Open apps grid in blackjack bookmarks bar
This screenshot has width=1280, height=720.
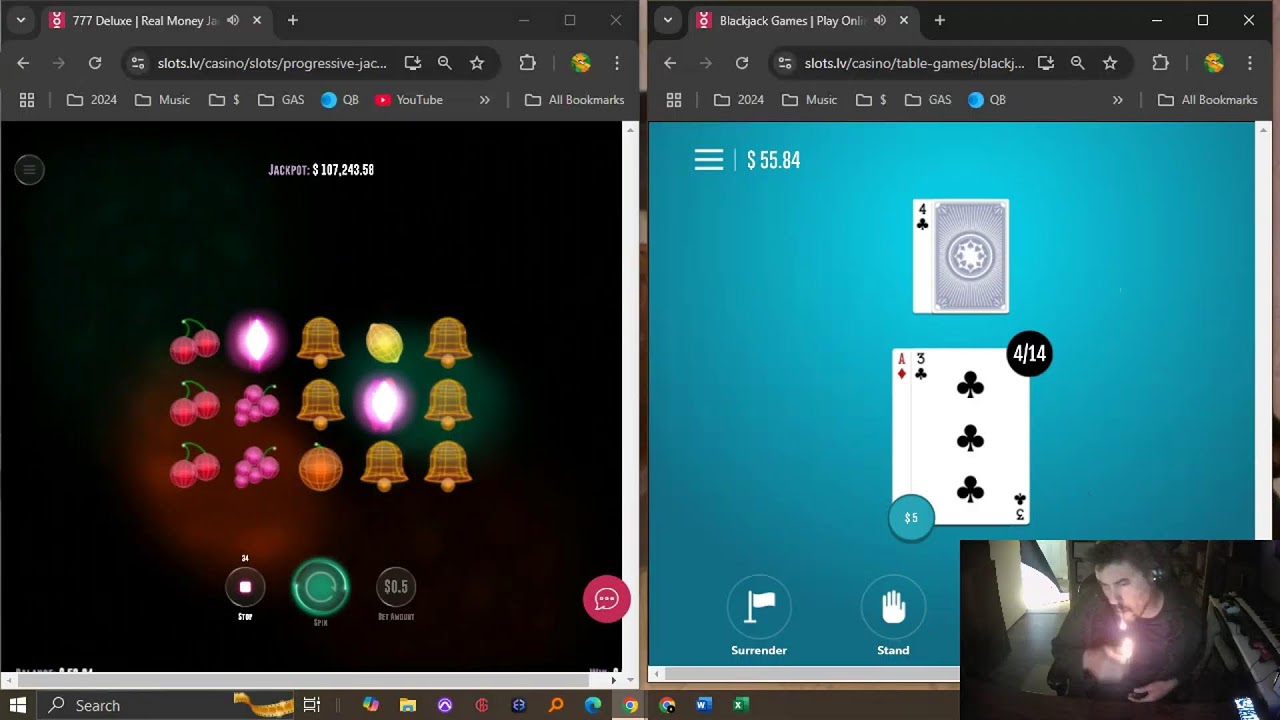(x=674, y=100)
